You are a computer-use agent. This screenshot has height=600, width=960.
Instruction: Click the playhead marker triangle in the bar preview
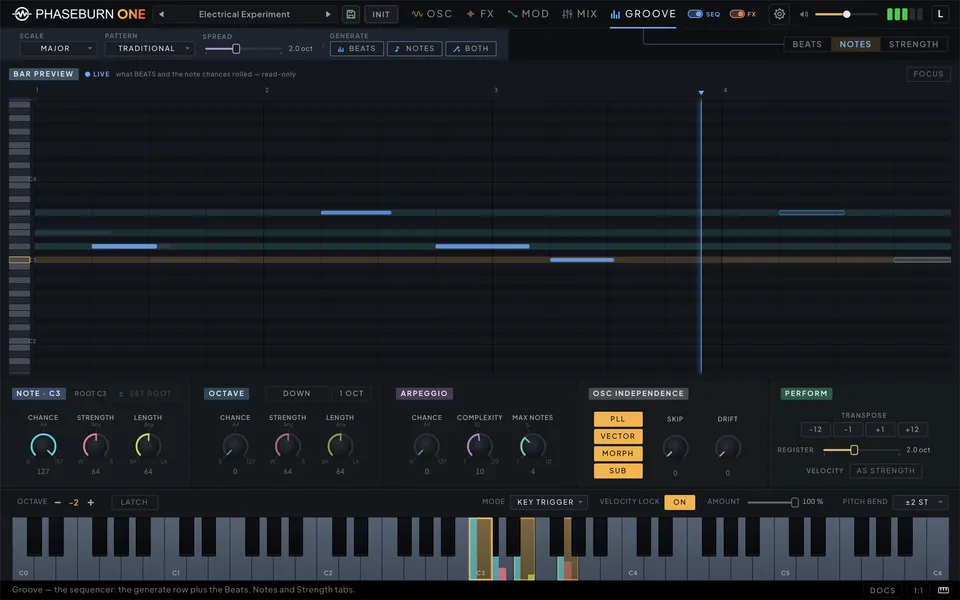tap(701, 92)
